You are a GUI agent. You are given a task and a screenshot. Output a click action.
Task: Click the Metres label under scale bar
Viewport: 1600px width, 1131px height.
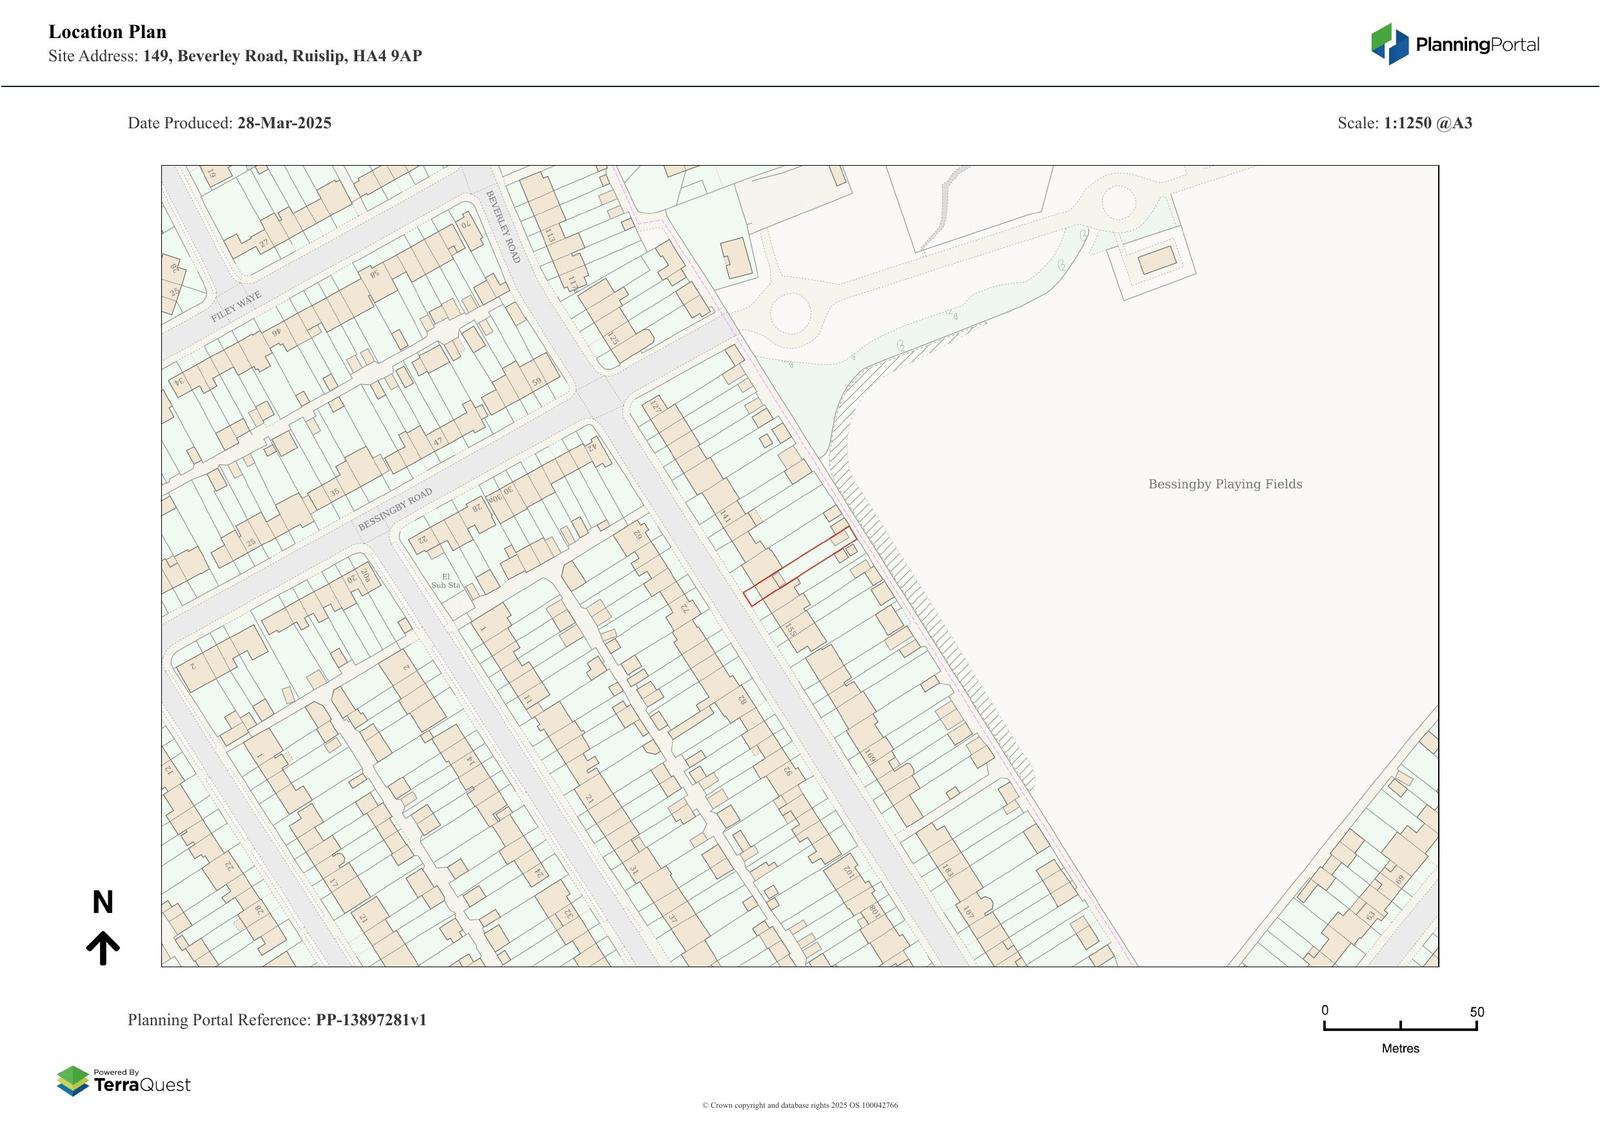1400,1048
